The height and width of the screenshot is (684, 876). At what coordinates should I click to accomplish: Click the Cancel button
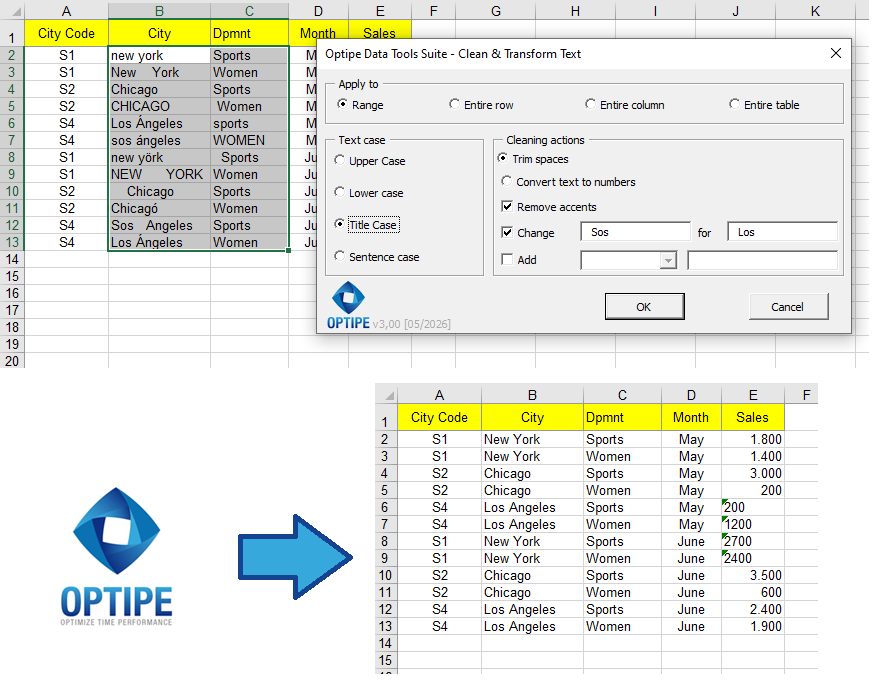click(x=787, y=307)
